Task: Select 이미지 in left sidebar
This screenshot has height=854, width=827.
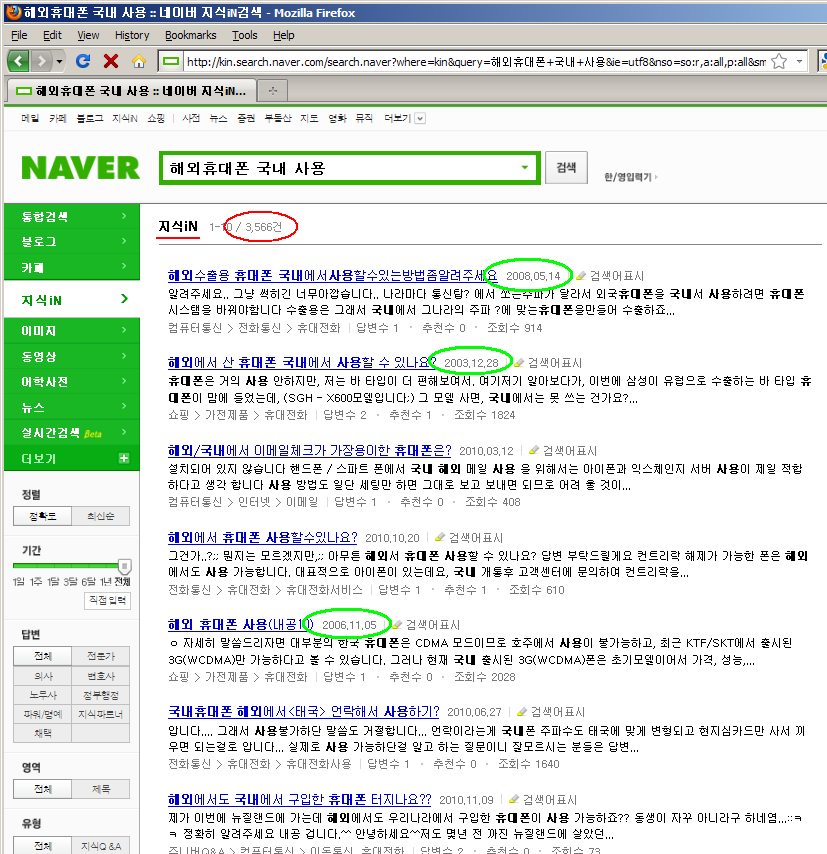Action: [x=72, y=331]
